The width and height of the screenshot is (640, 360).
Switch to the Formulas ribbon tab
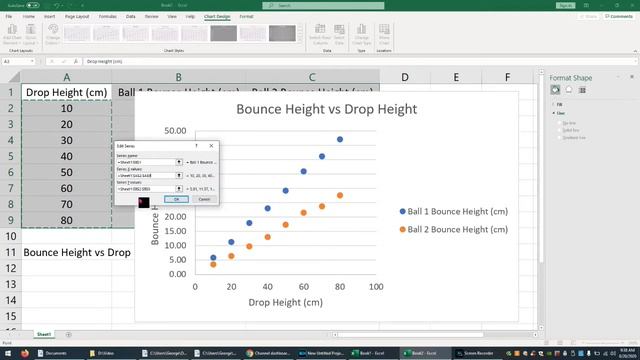coord(107,16)
